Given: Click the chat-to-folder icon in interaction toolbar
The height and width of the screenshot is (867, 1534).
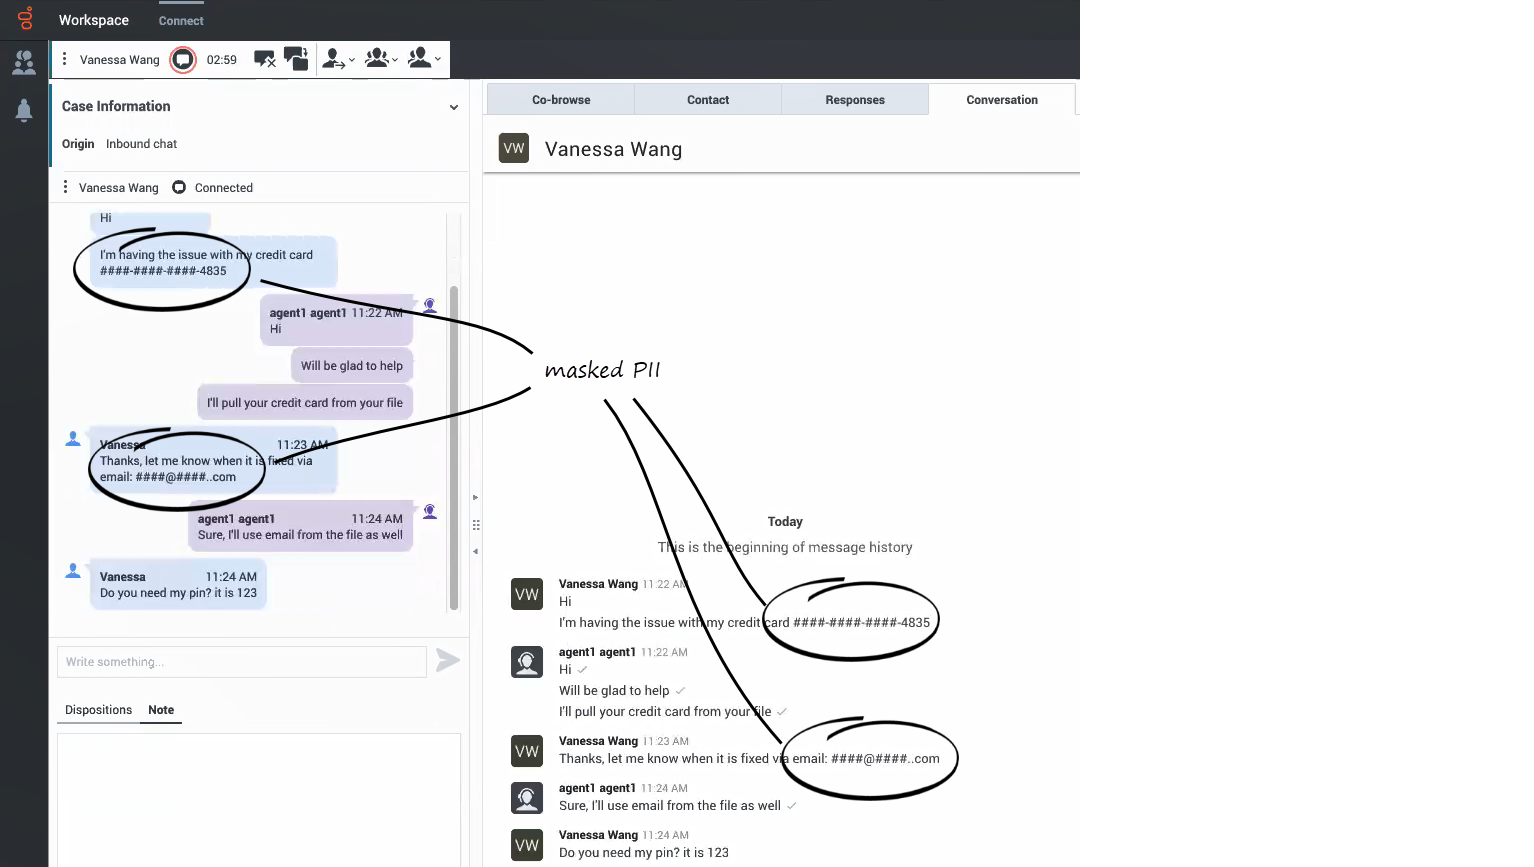Looking at the screenshot, I should pyautogui.click(x=295, y=59).
